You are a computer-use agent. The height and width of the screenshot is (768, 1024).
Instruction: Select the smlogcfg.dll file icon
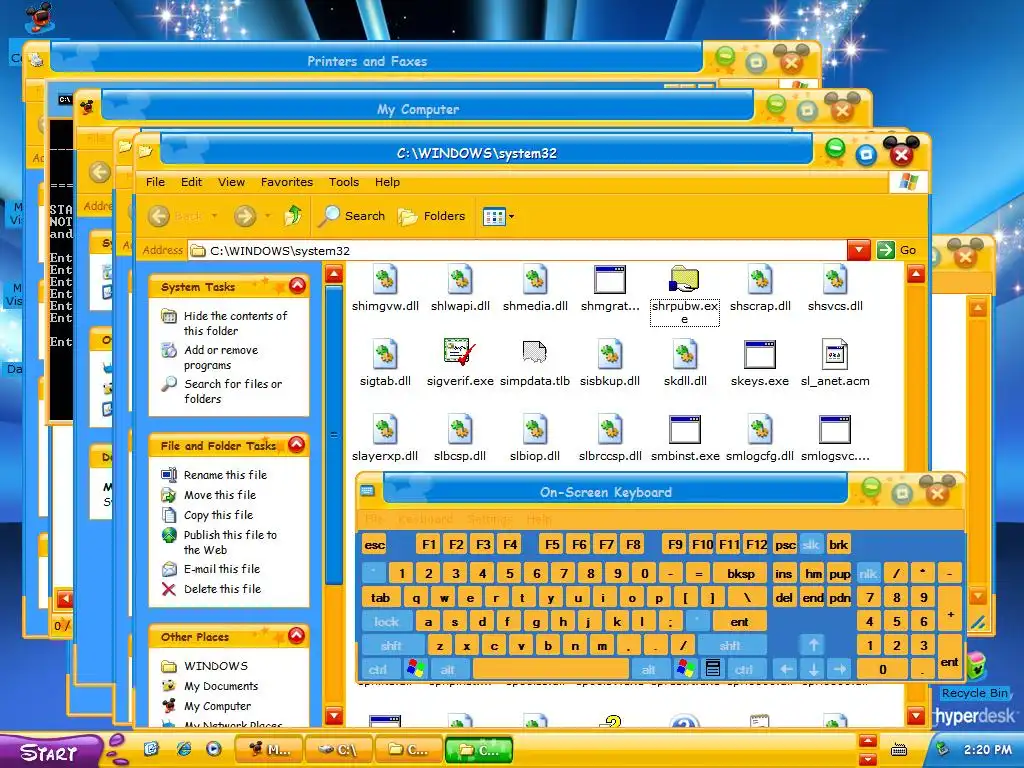[760, 430]
